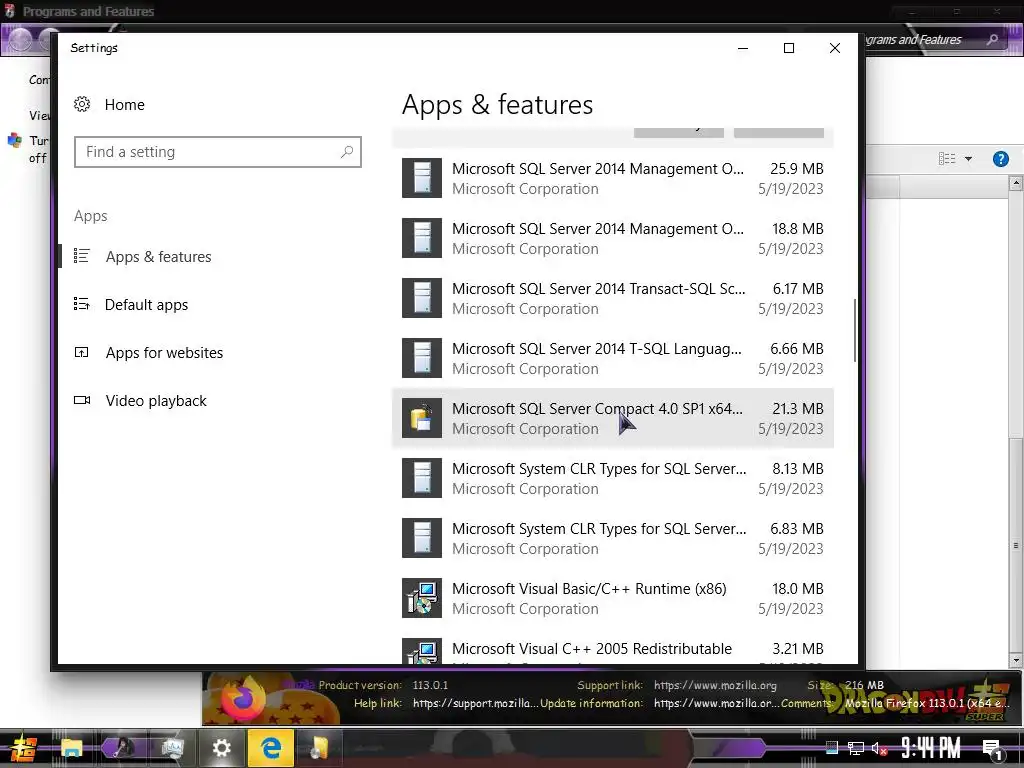Click the 8.13 MB size value
Image resolution: width=1024 pixels, height=768 pixels.
pyautogui.click(x=798, y=469)
